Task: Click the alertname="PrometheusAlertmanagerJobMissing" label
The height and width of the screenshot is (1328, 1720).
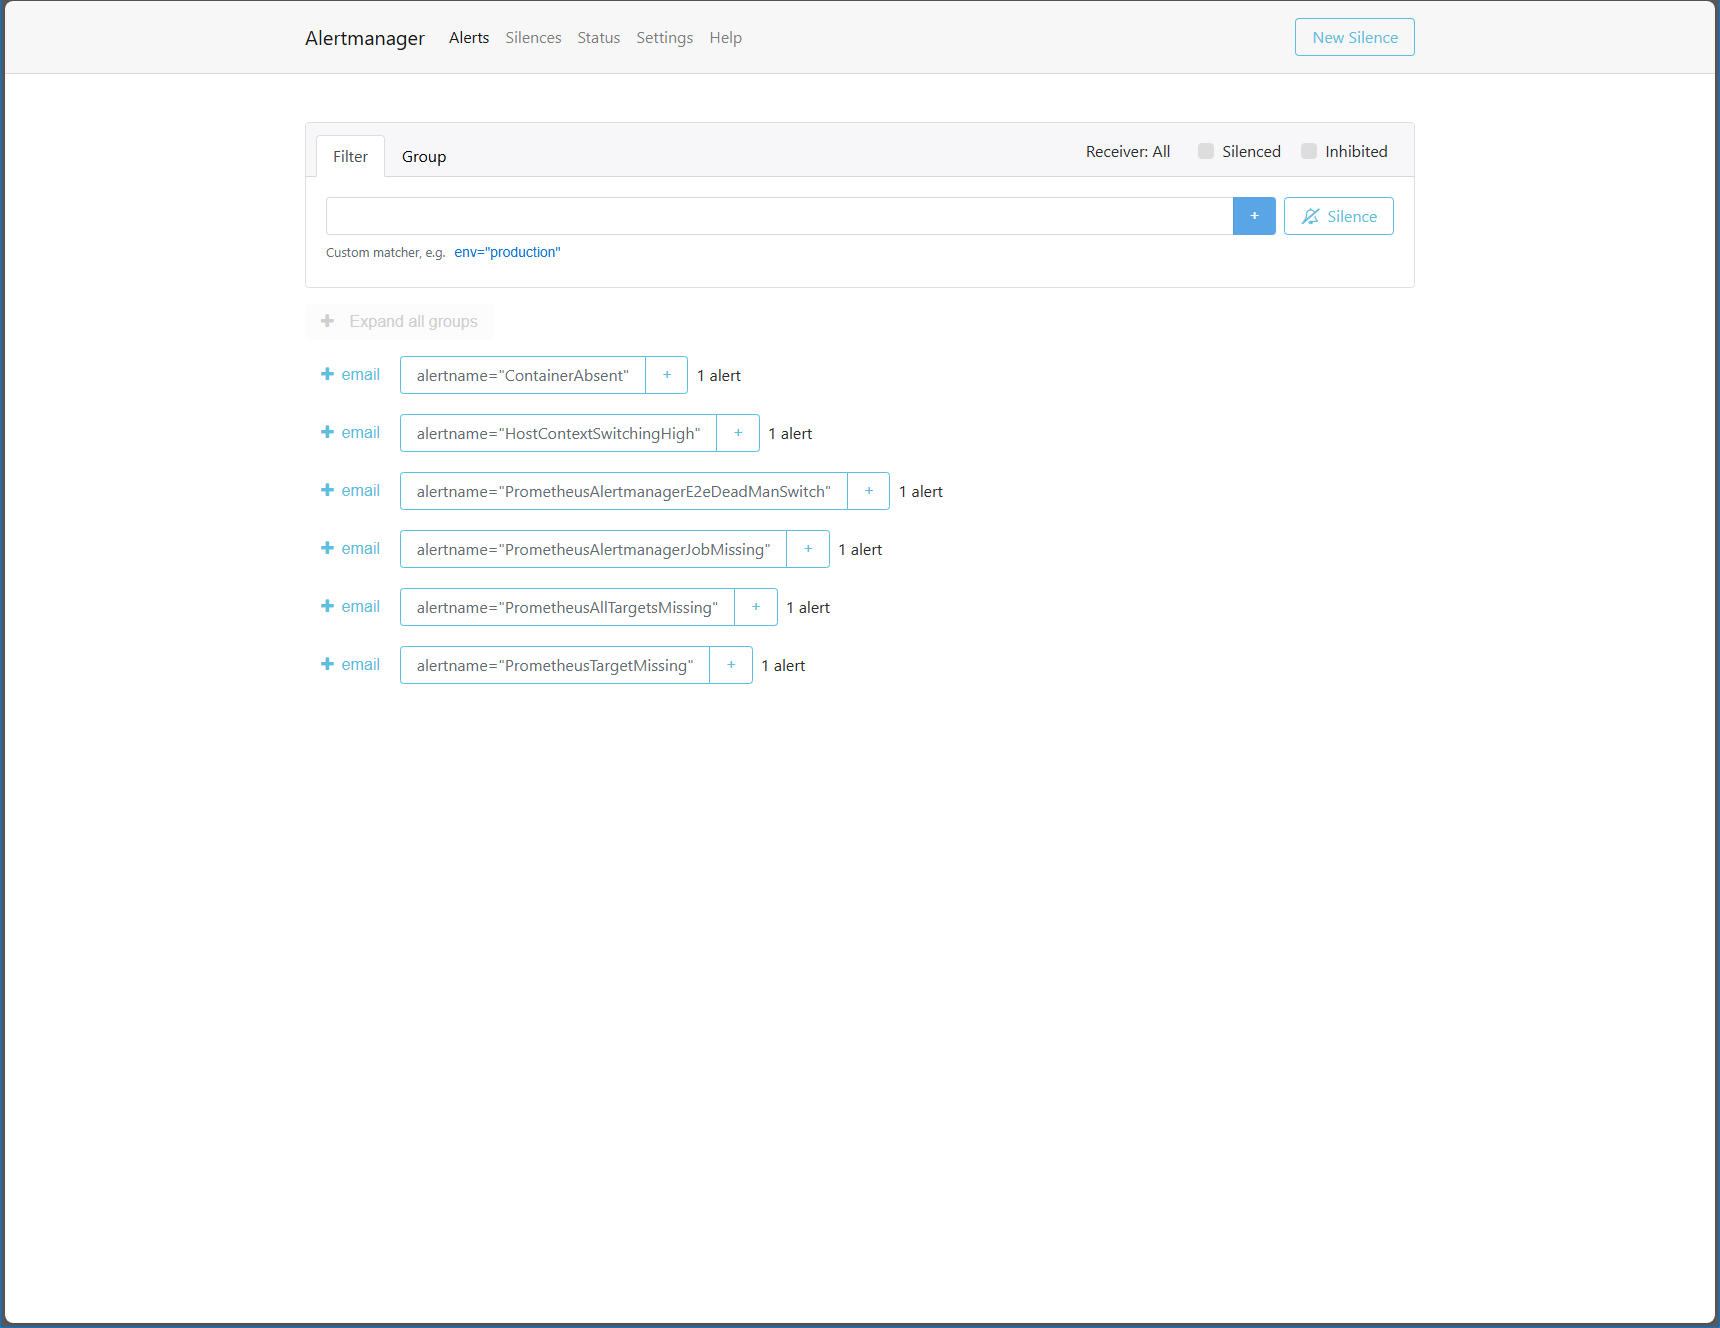Action: pos(593,549)
